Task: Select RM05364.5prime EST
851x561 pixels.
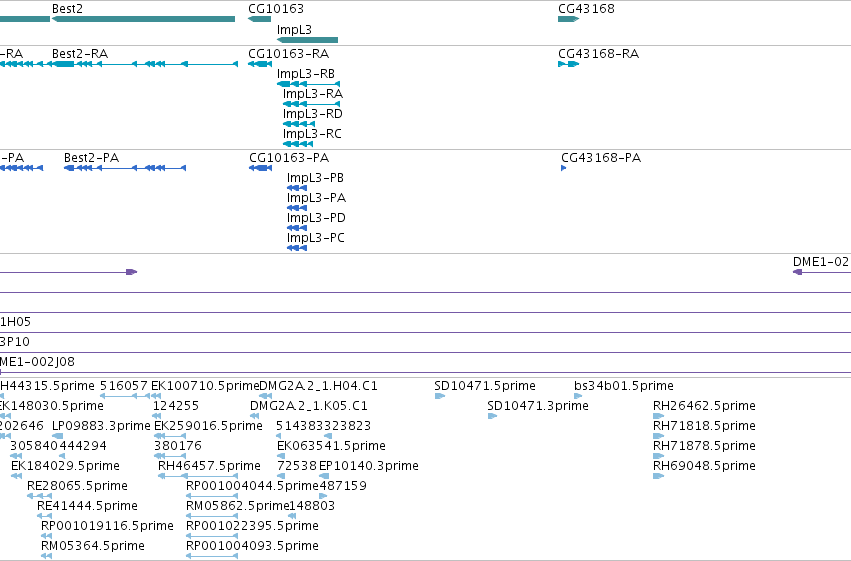Action: click(x=47, y=557)
